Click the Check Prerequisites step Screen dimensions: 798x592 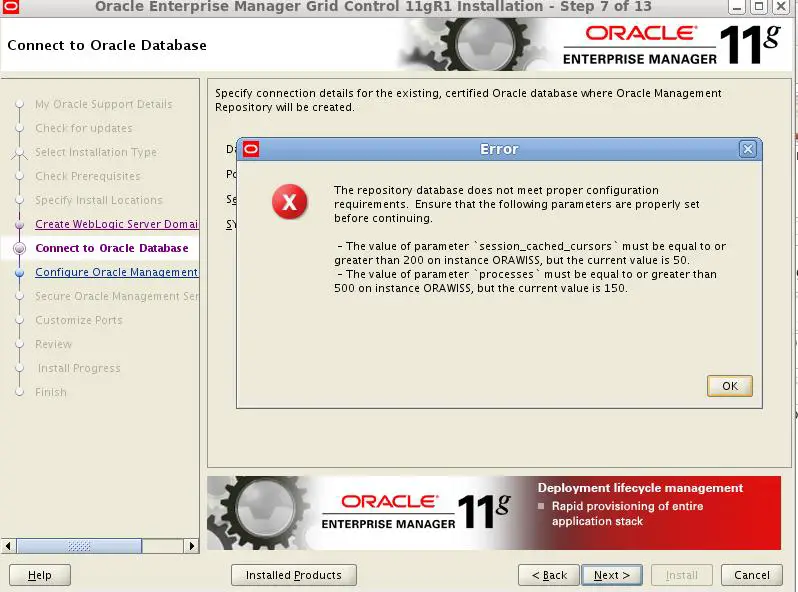88,176
